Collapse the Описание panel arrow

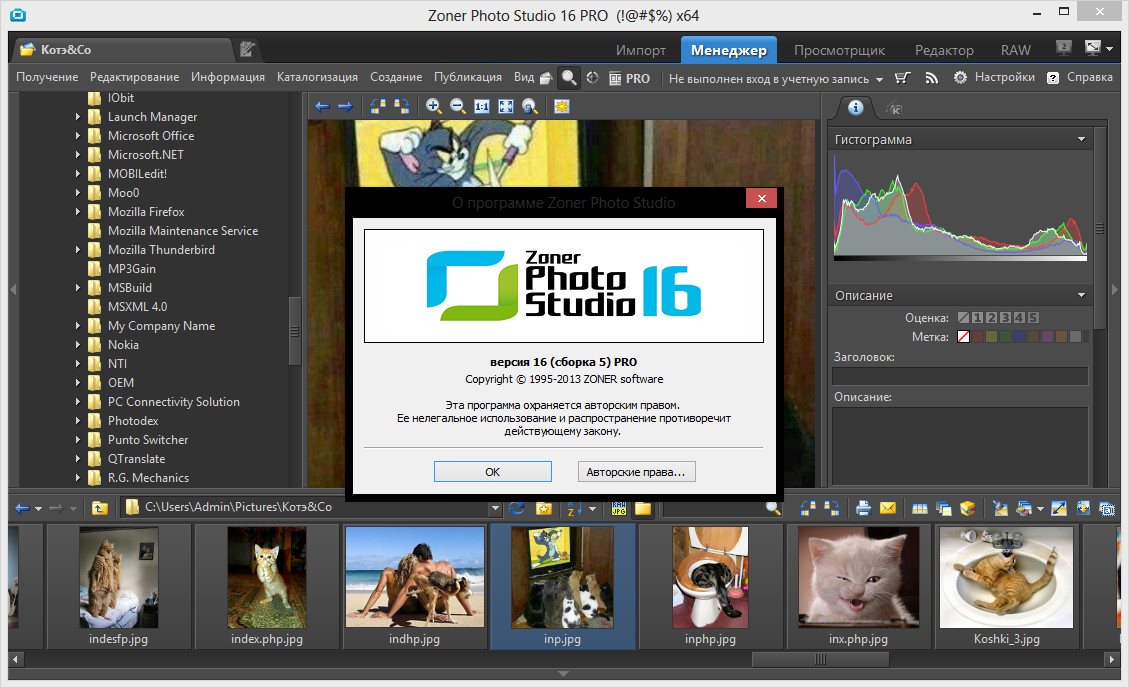(x=1081, y=295)
